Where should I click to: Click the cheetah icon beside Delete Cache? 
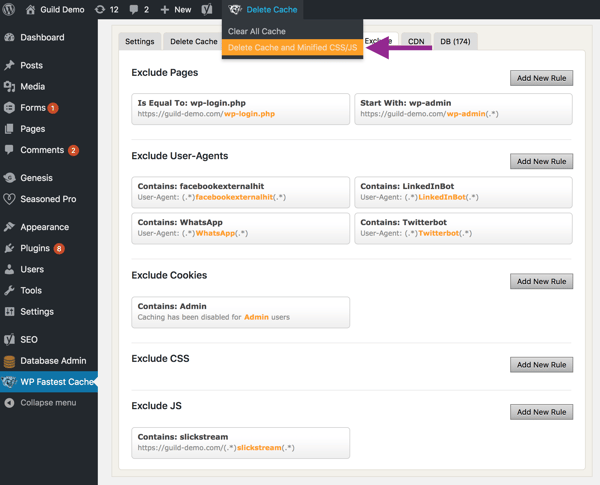[235, 10]
